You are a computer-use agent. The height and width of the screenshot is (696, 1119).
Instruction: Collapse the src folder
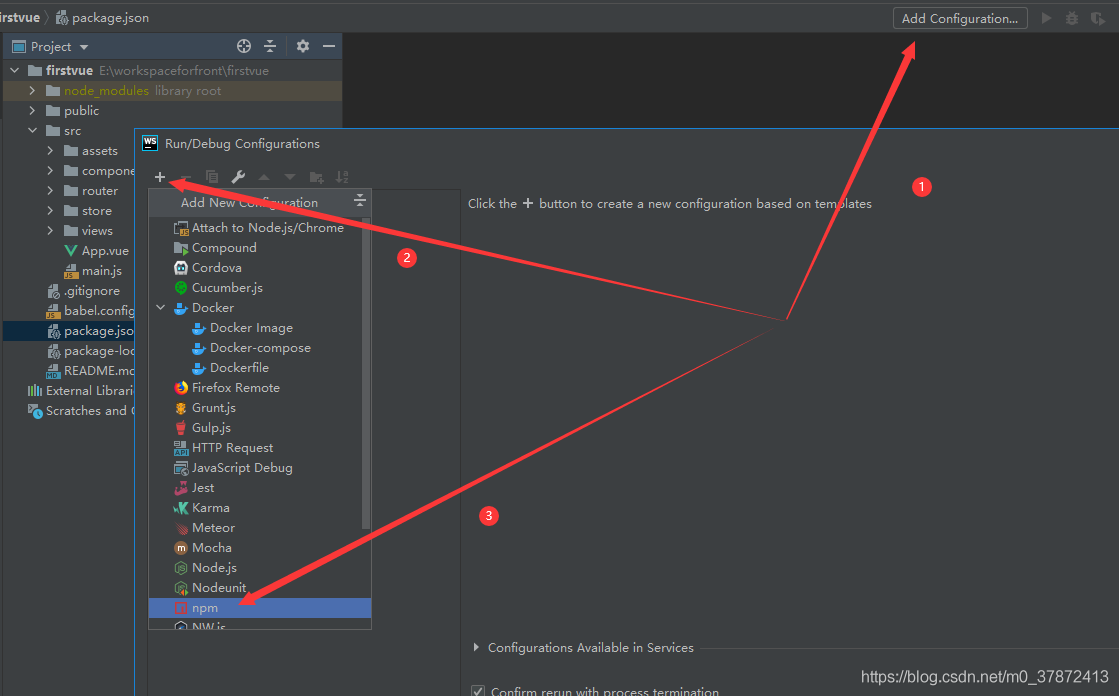[x=33, y=131]
